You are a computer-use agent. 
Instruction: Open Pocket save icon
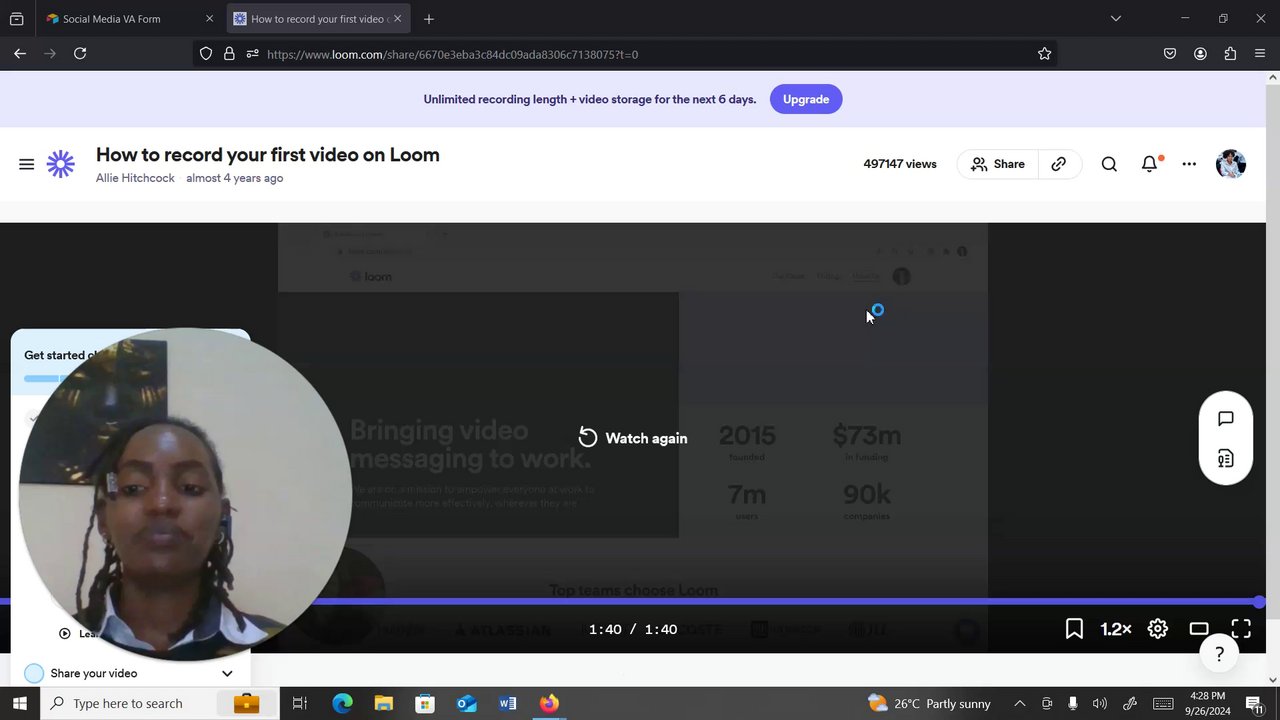(1170, 54)
